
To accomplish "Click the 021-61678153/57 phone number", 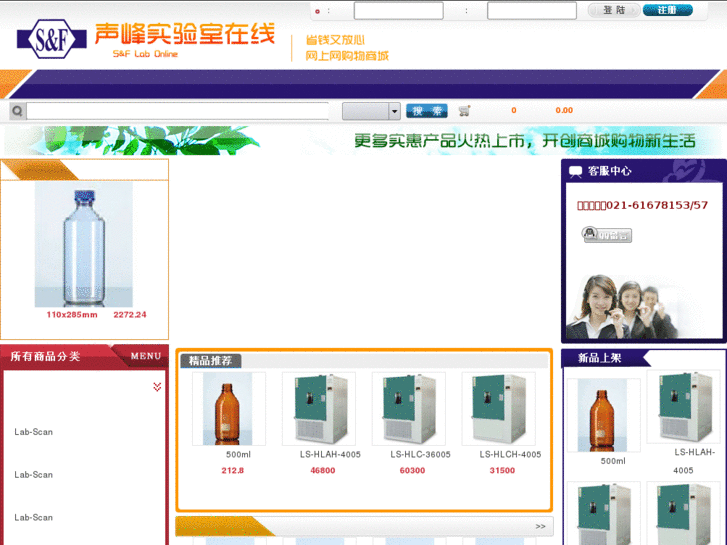I will 657,205.
